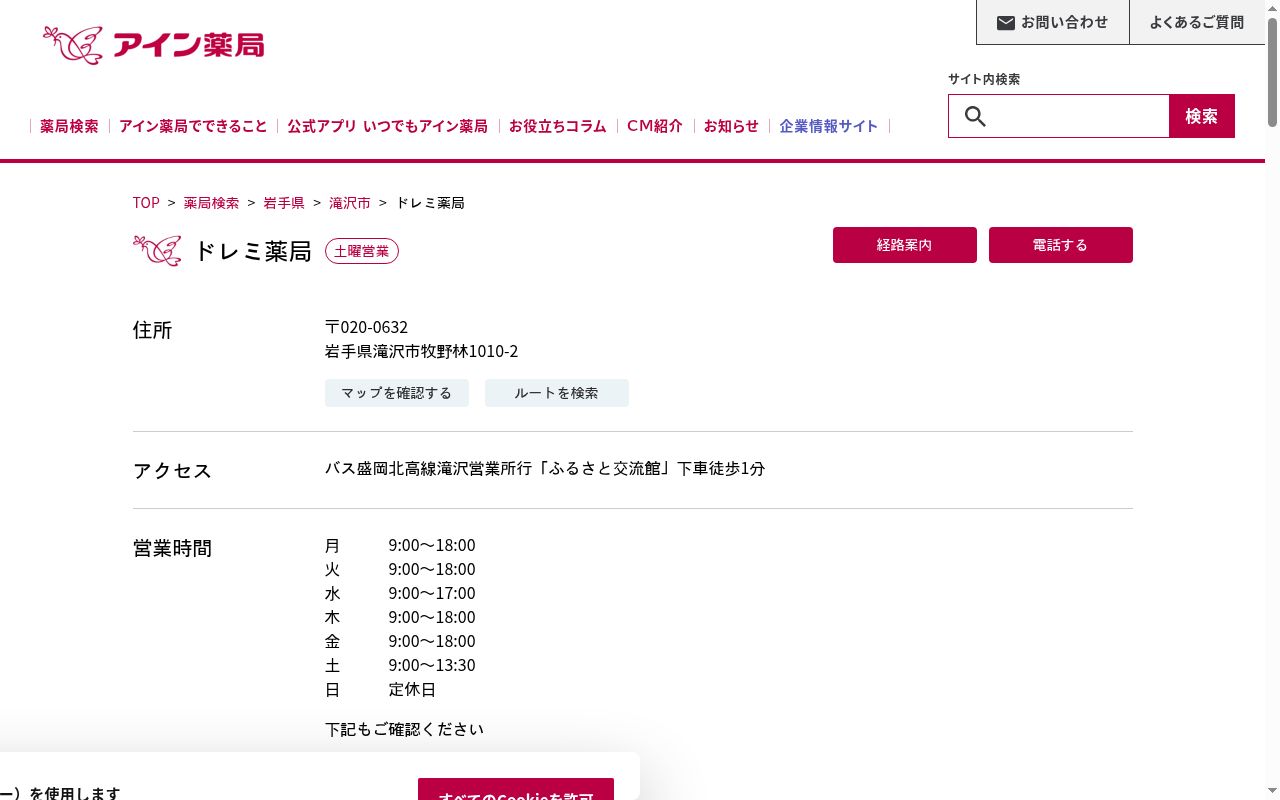The image size is (1280, 800).
Task: Focus the サイト内検索 input field
Action: pyautogui.click(x=1059, y=116)
